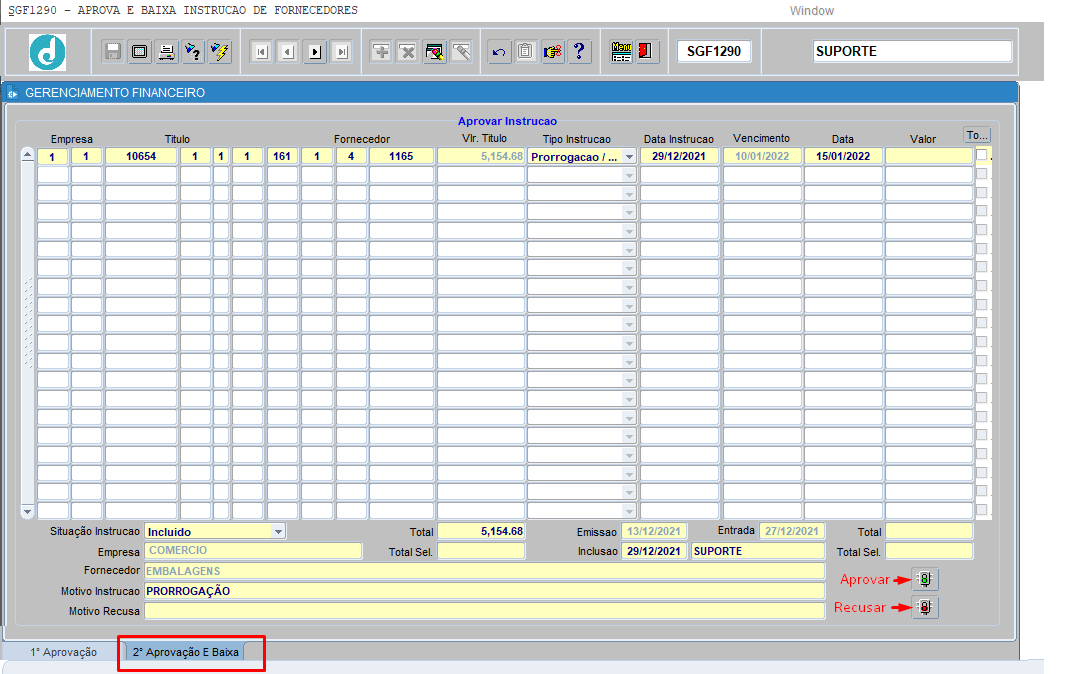
Task: Click the Empresa field showing COMERCIO
Action: pos(254,551)
